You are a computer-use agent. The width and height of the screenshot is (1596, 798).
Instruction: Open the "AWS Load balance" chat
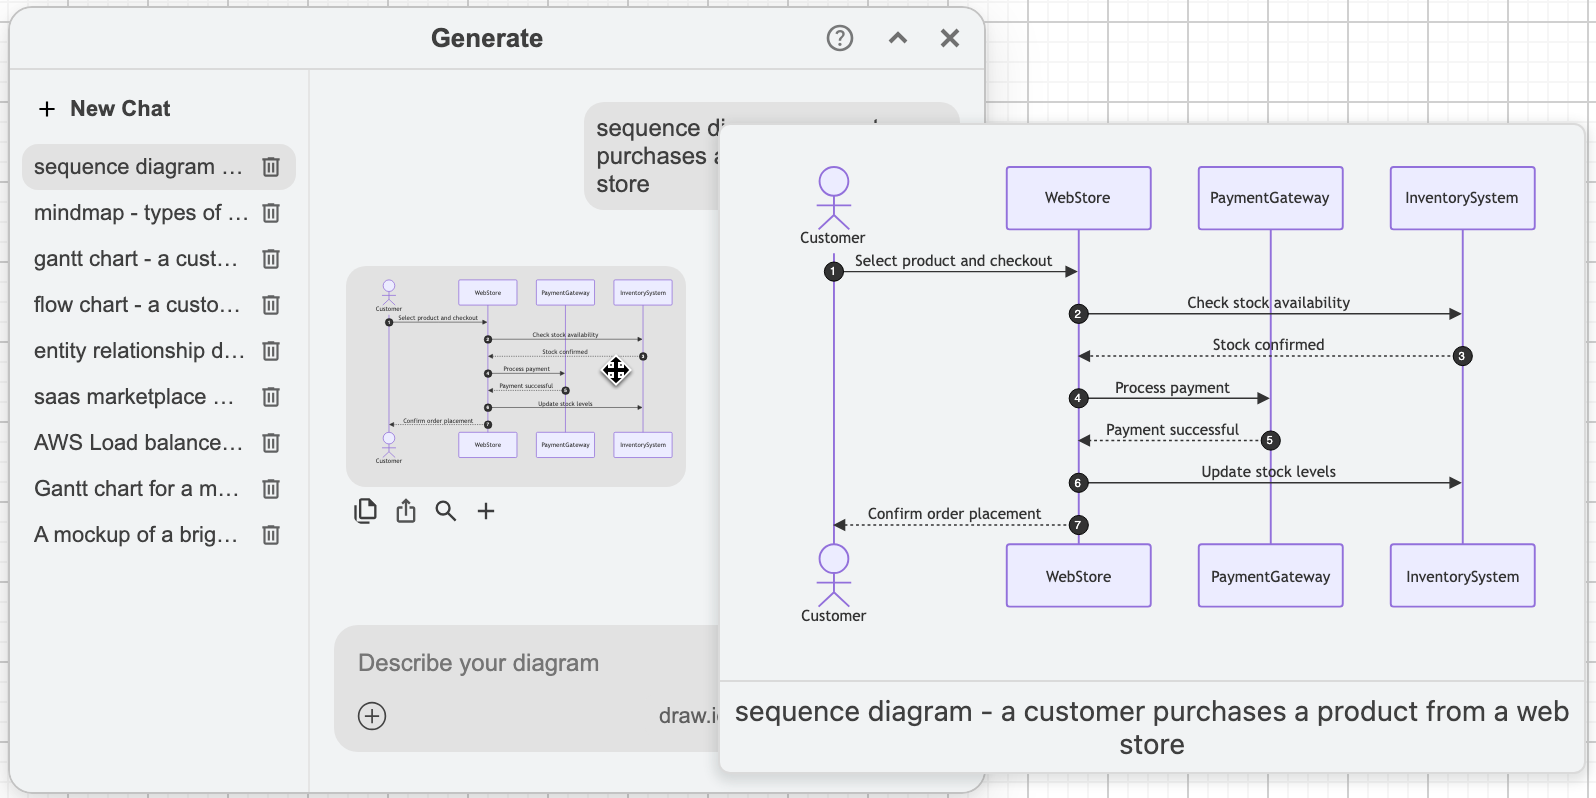tap(138, 443)
